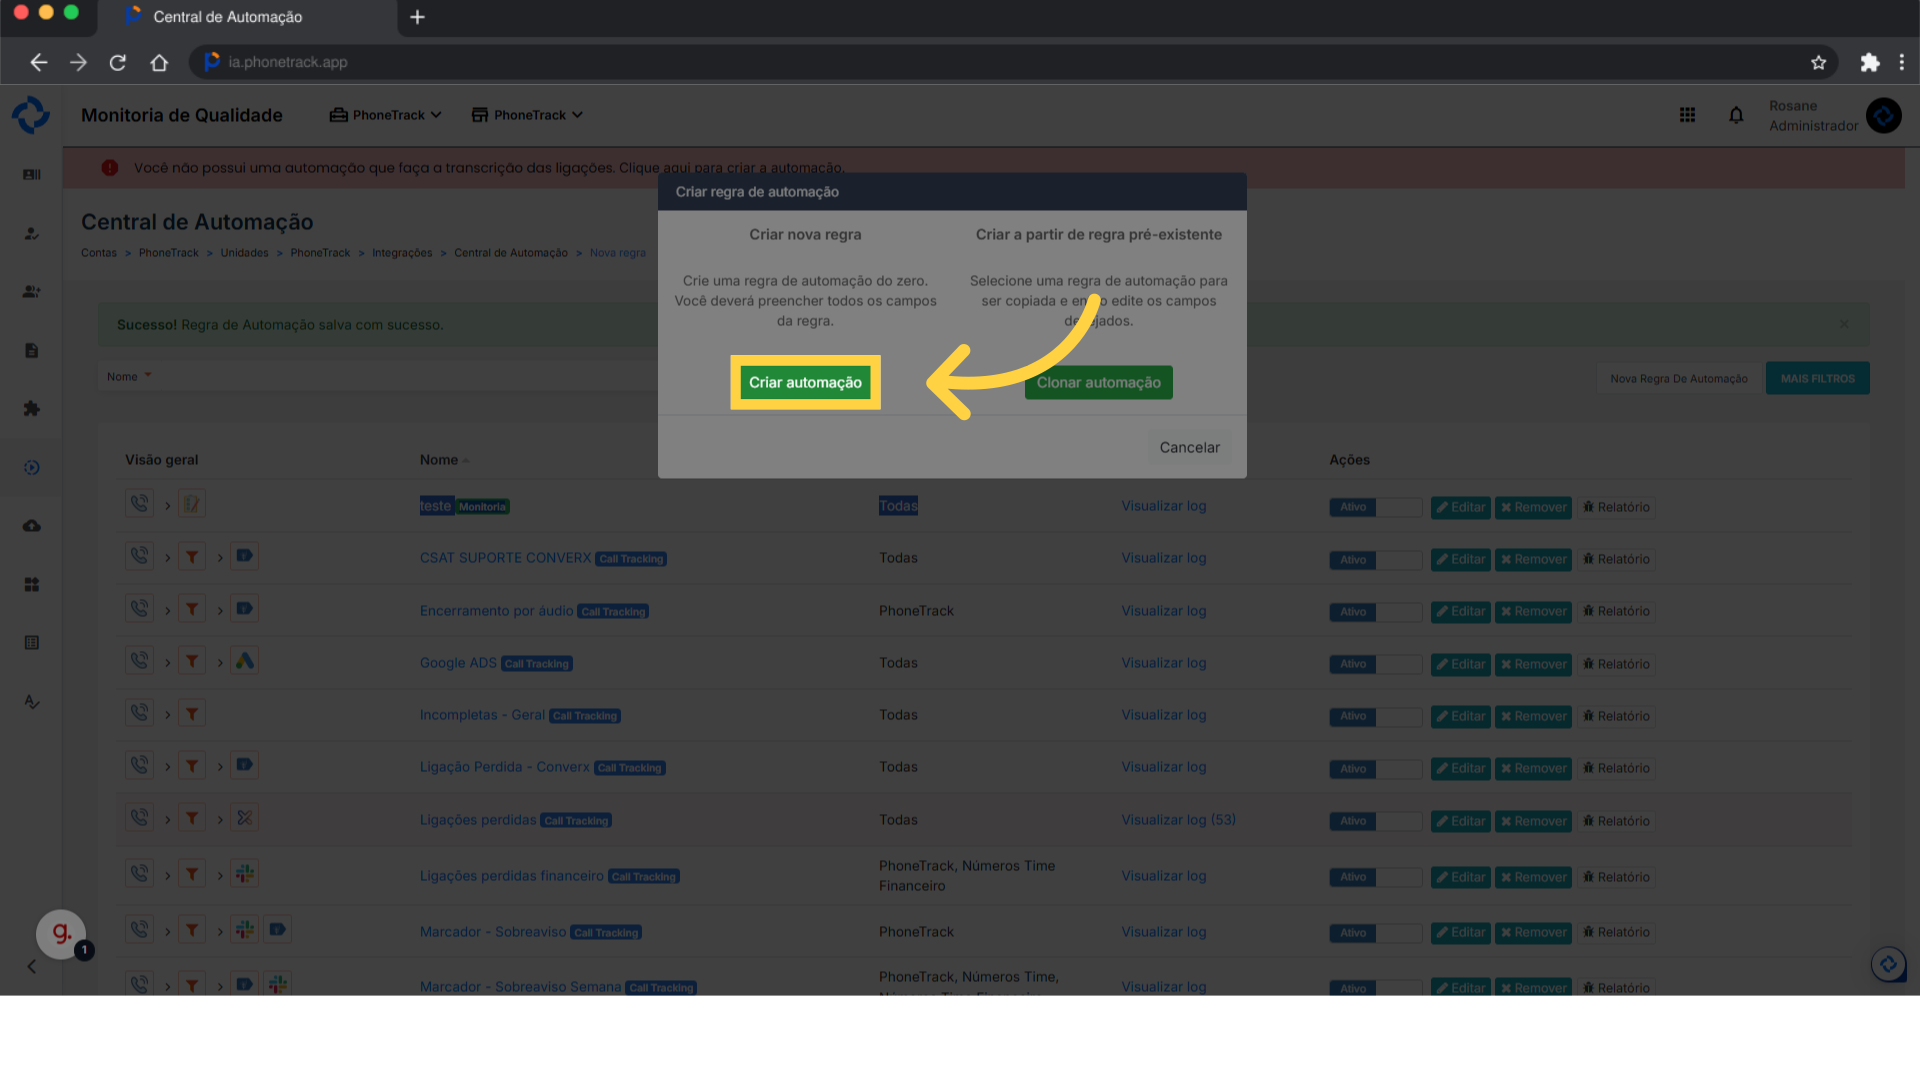Screen dimensions: 1920x1080
Task: Open the user check sidebar icon
Action: [x=32, y=233]
